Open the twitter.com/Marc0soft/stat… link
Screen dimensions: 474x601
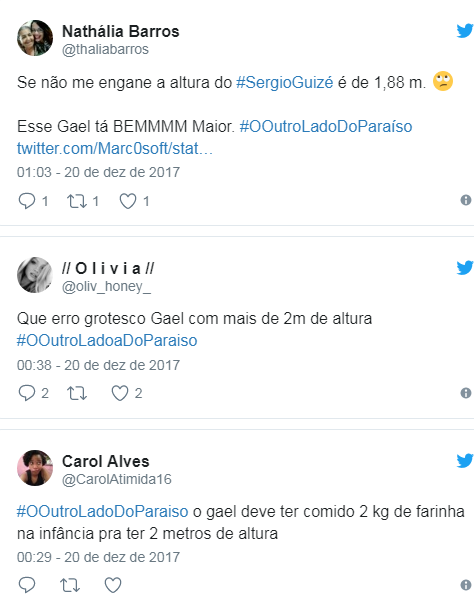point(115,148)
